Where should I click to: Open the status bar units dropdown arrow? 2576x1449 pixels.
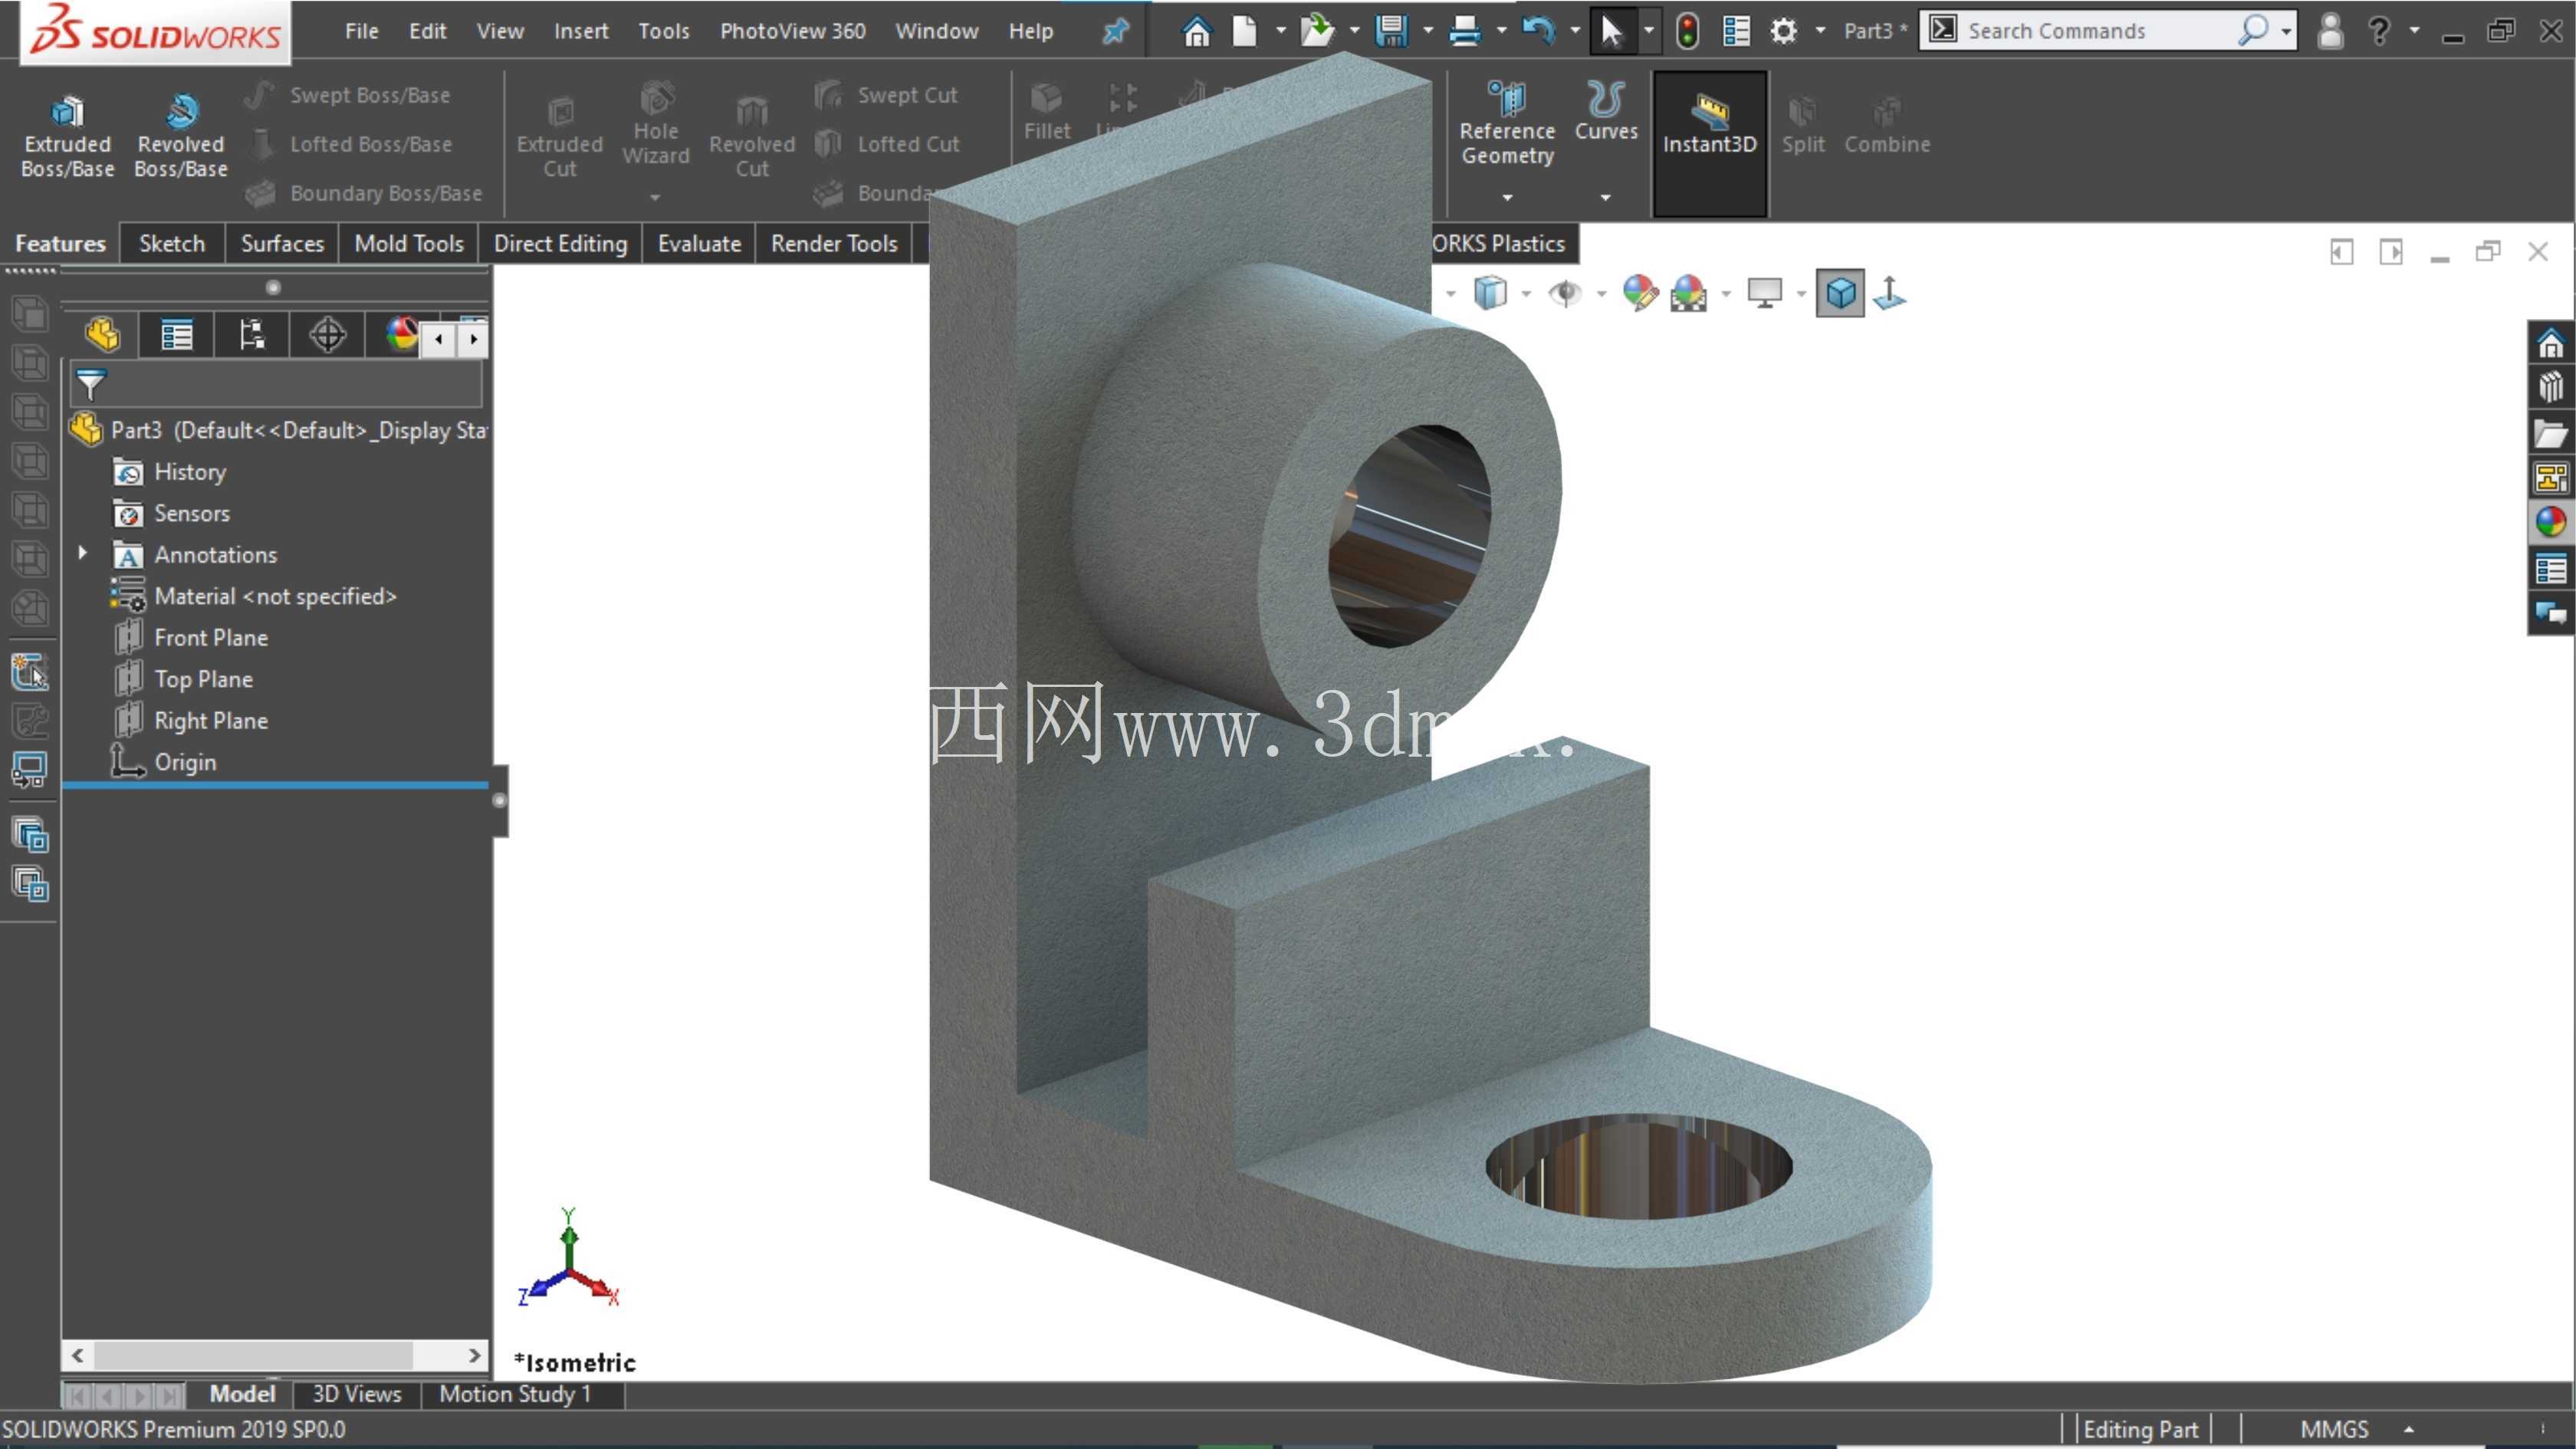(x=2410, y=1430)
